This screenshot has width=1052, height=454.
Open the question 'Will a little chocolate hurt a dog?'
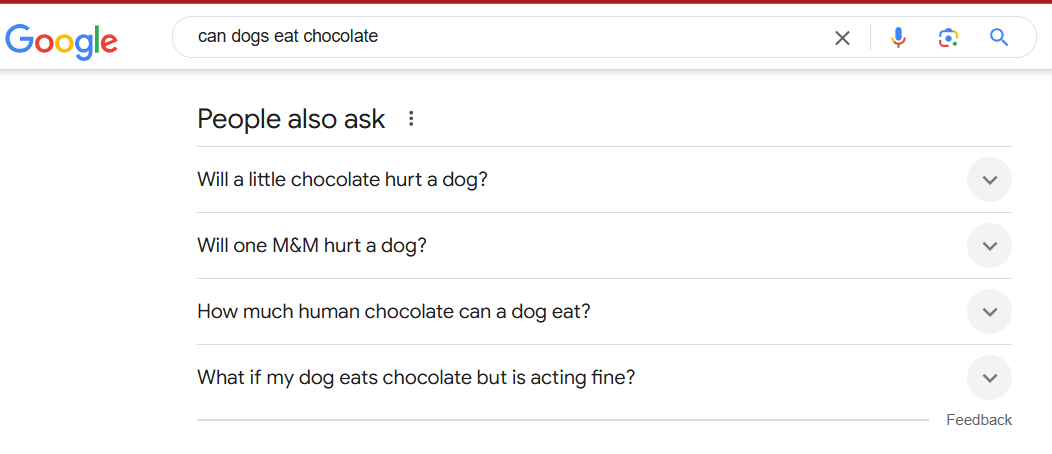tap(342, 180)
